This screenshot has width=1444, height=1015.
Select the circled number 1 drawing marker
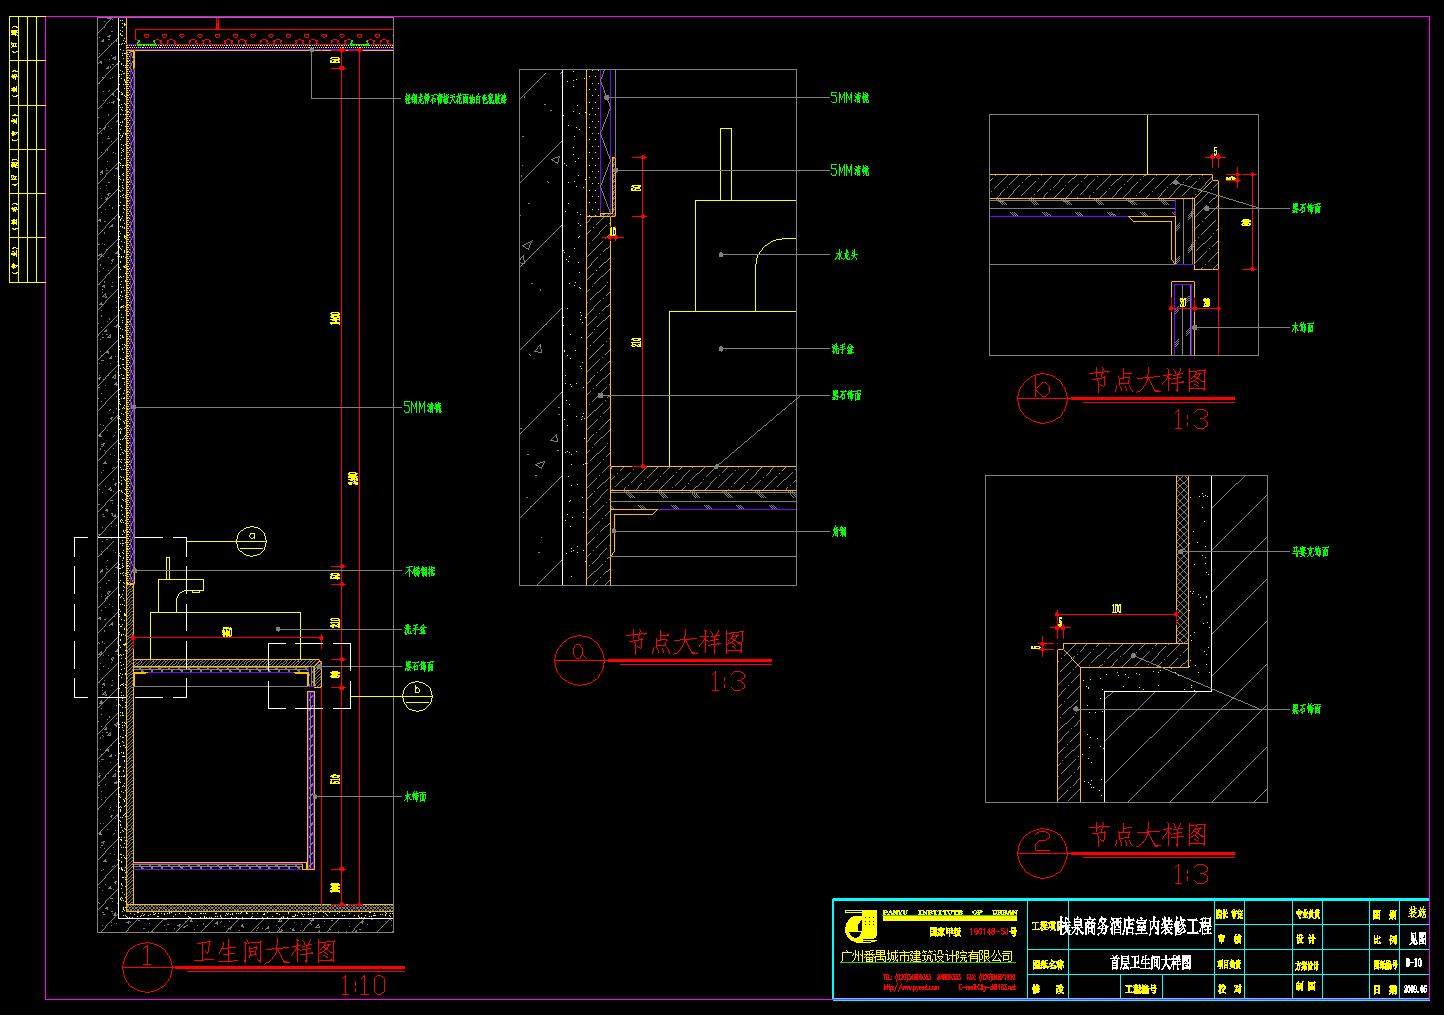146,966
